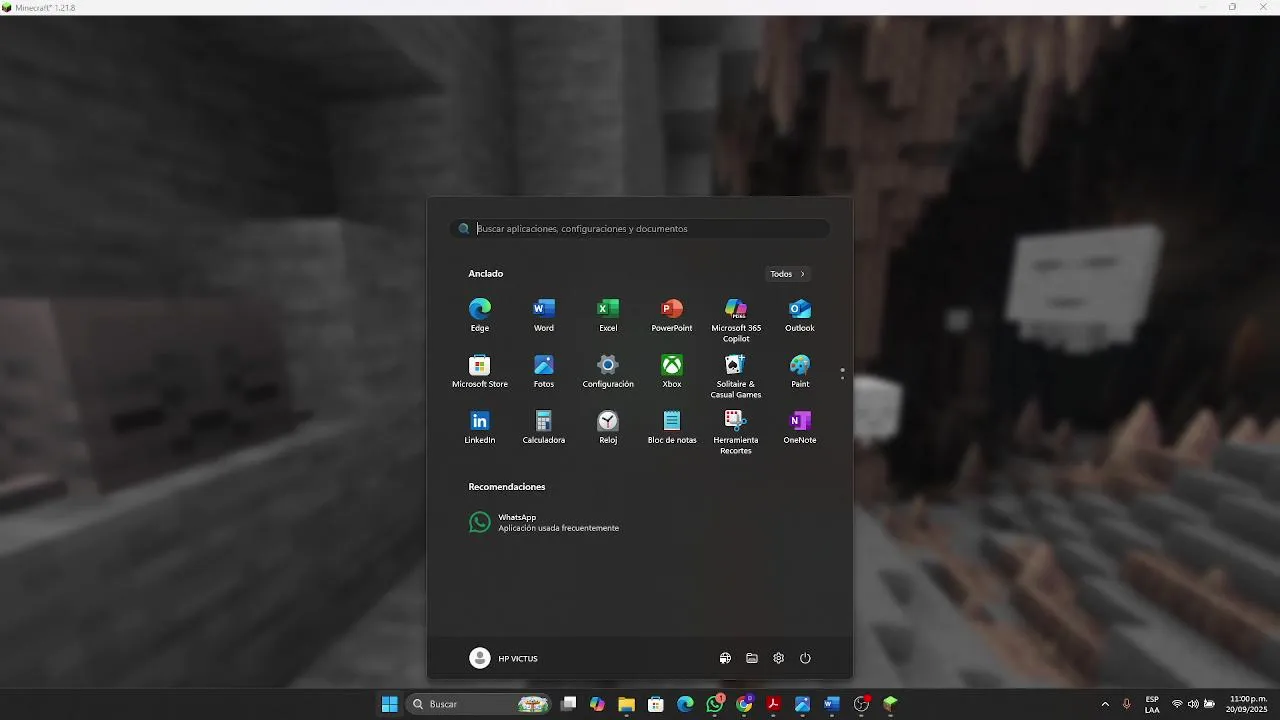Open WhatsApp from the taskbar
Viewport: 1280px width, 720px height.
715,704
